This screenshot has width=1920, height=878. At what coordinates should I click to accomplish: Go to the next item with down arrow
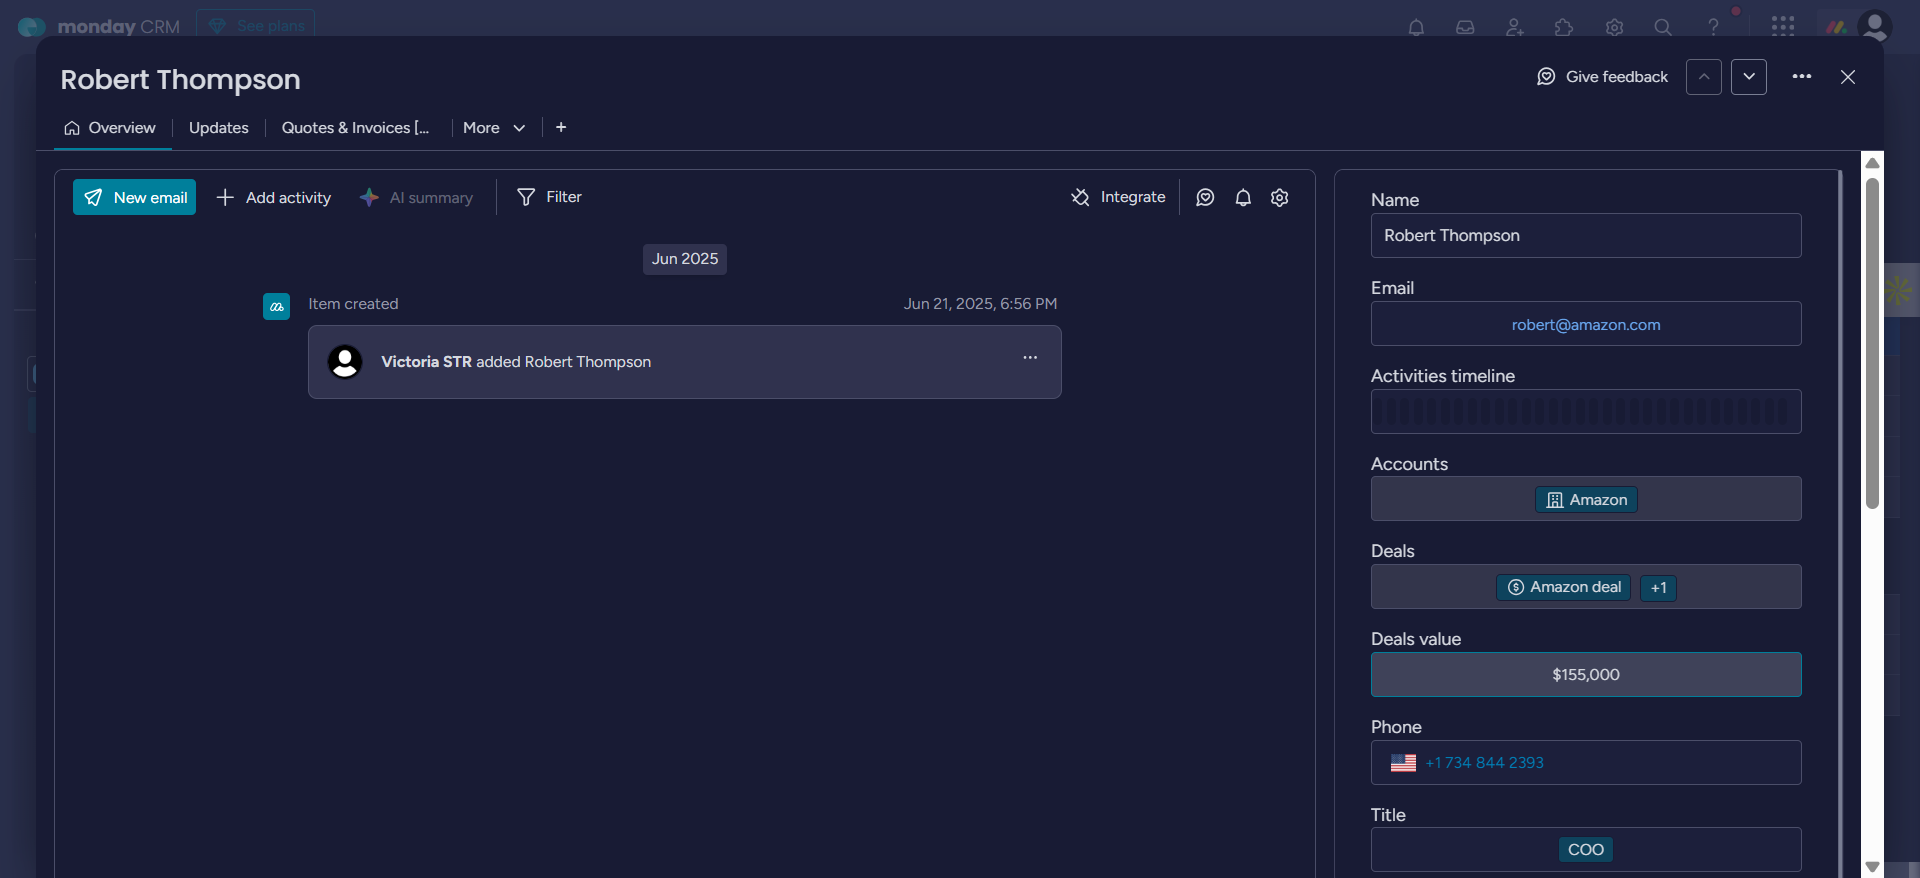(x=1749, y=77)
